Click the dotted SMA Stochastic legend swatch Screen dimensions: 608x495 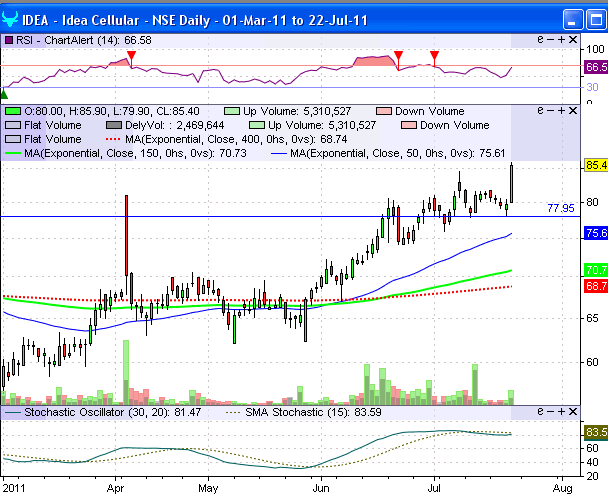pos(233,412)
